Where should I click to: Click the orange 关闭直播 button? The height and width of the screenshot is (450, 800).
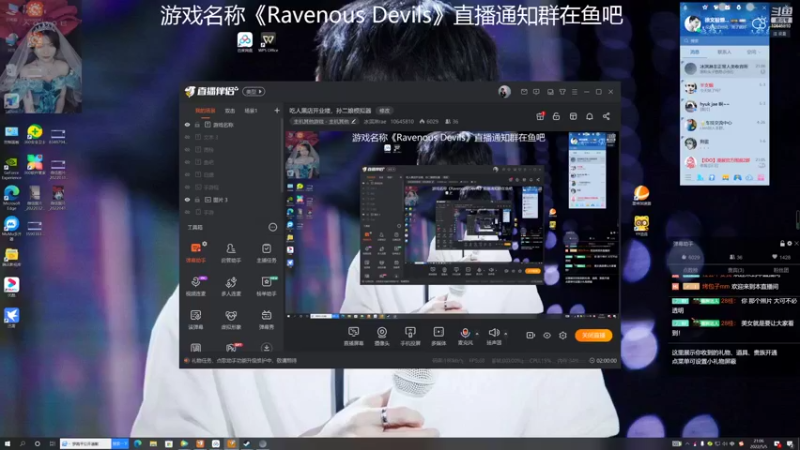(593, 335)
